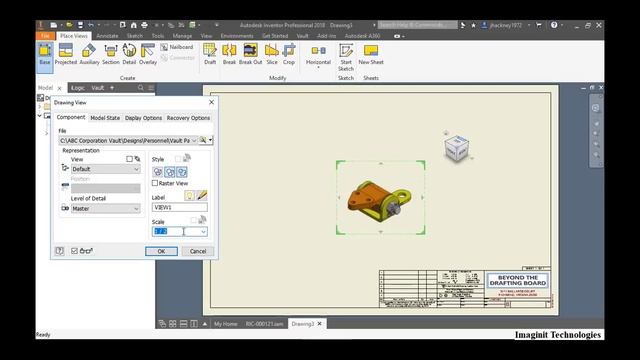This screenshot has height=360, width=640.
Task: Click the Save icon in quick access toolbar
Action: tap(80, 25)
